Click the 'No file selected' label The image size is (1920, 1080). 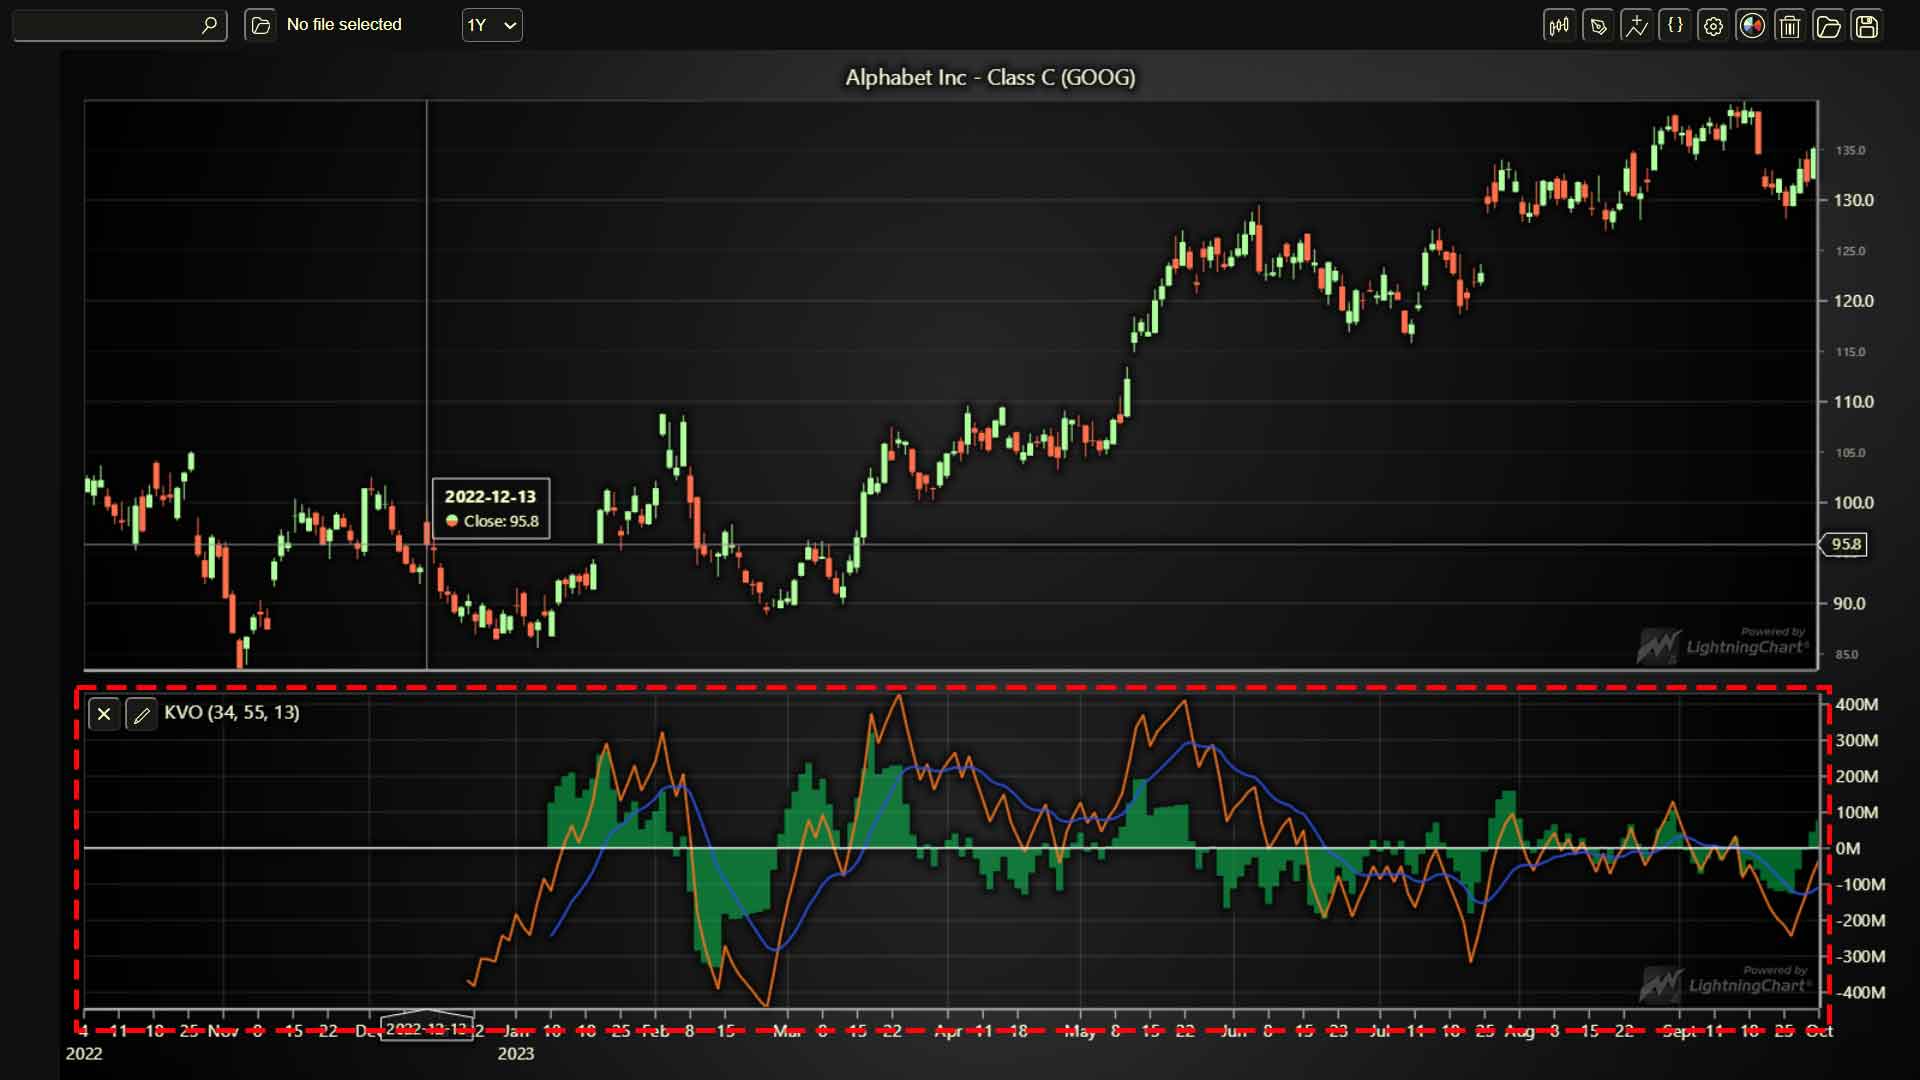344,25
